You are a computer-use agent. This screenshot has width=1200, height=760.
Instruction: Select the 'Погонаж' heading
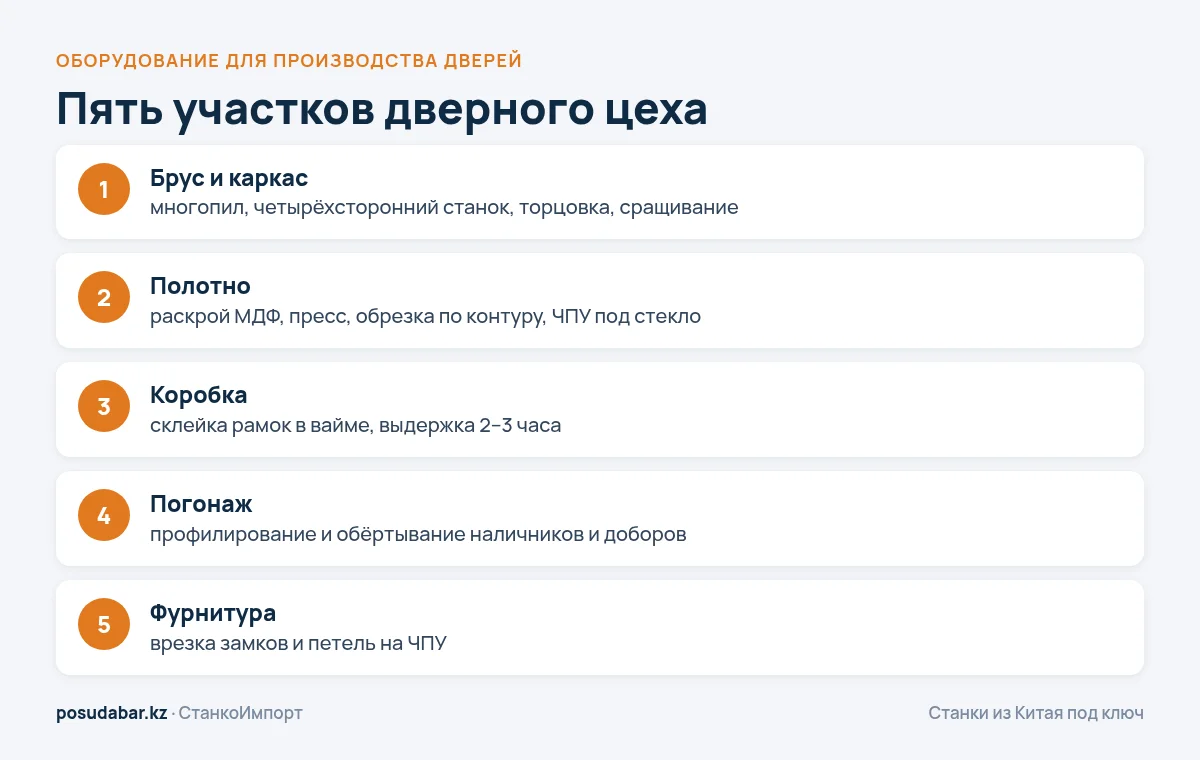coord(201,504)
